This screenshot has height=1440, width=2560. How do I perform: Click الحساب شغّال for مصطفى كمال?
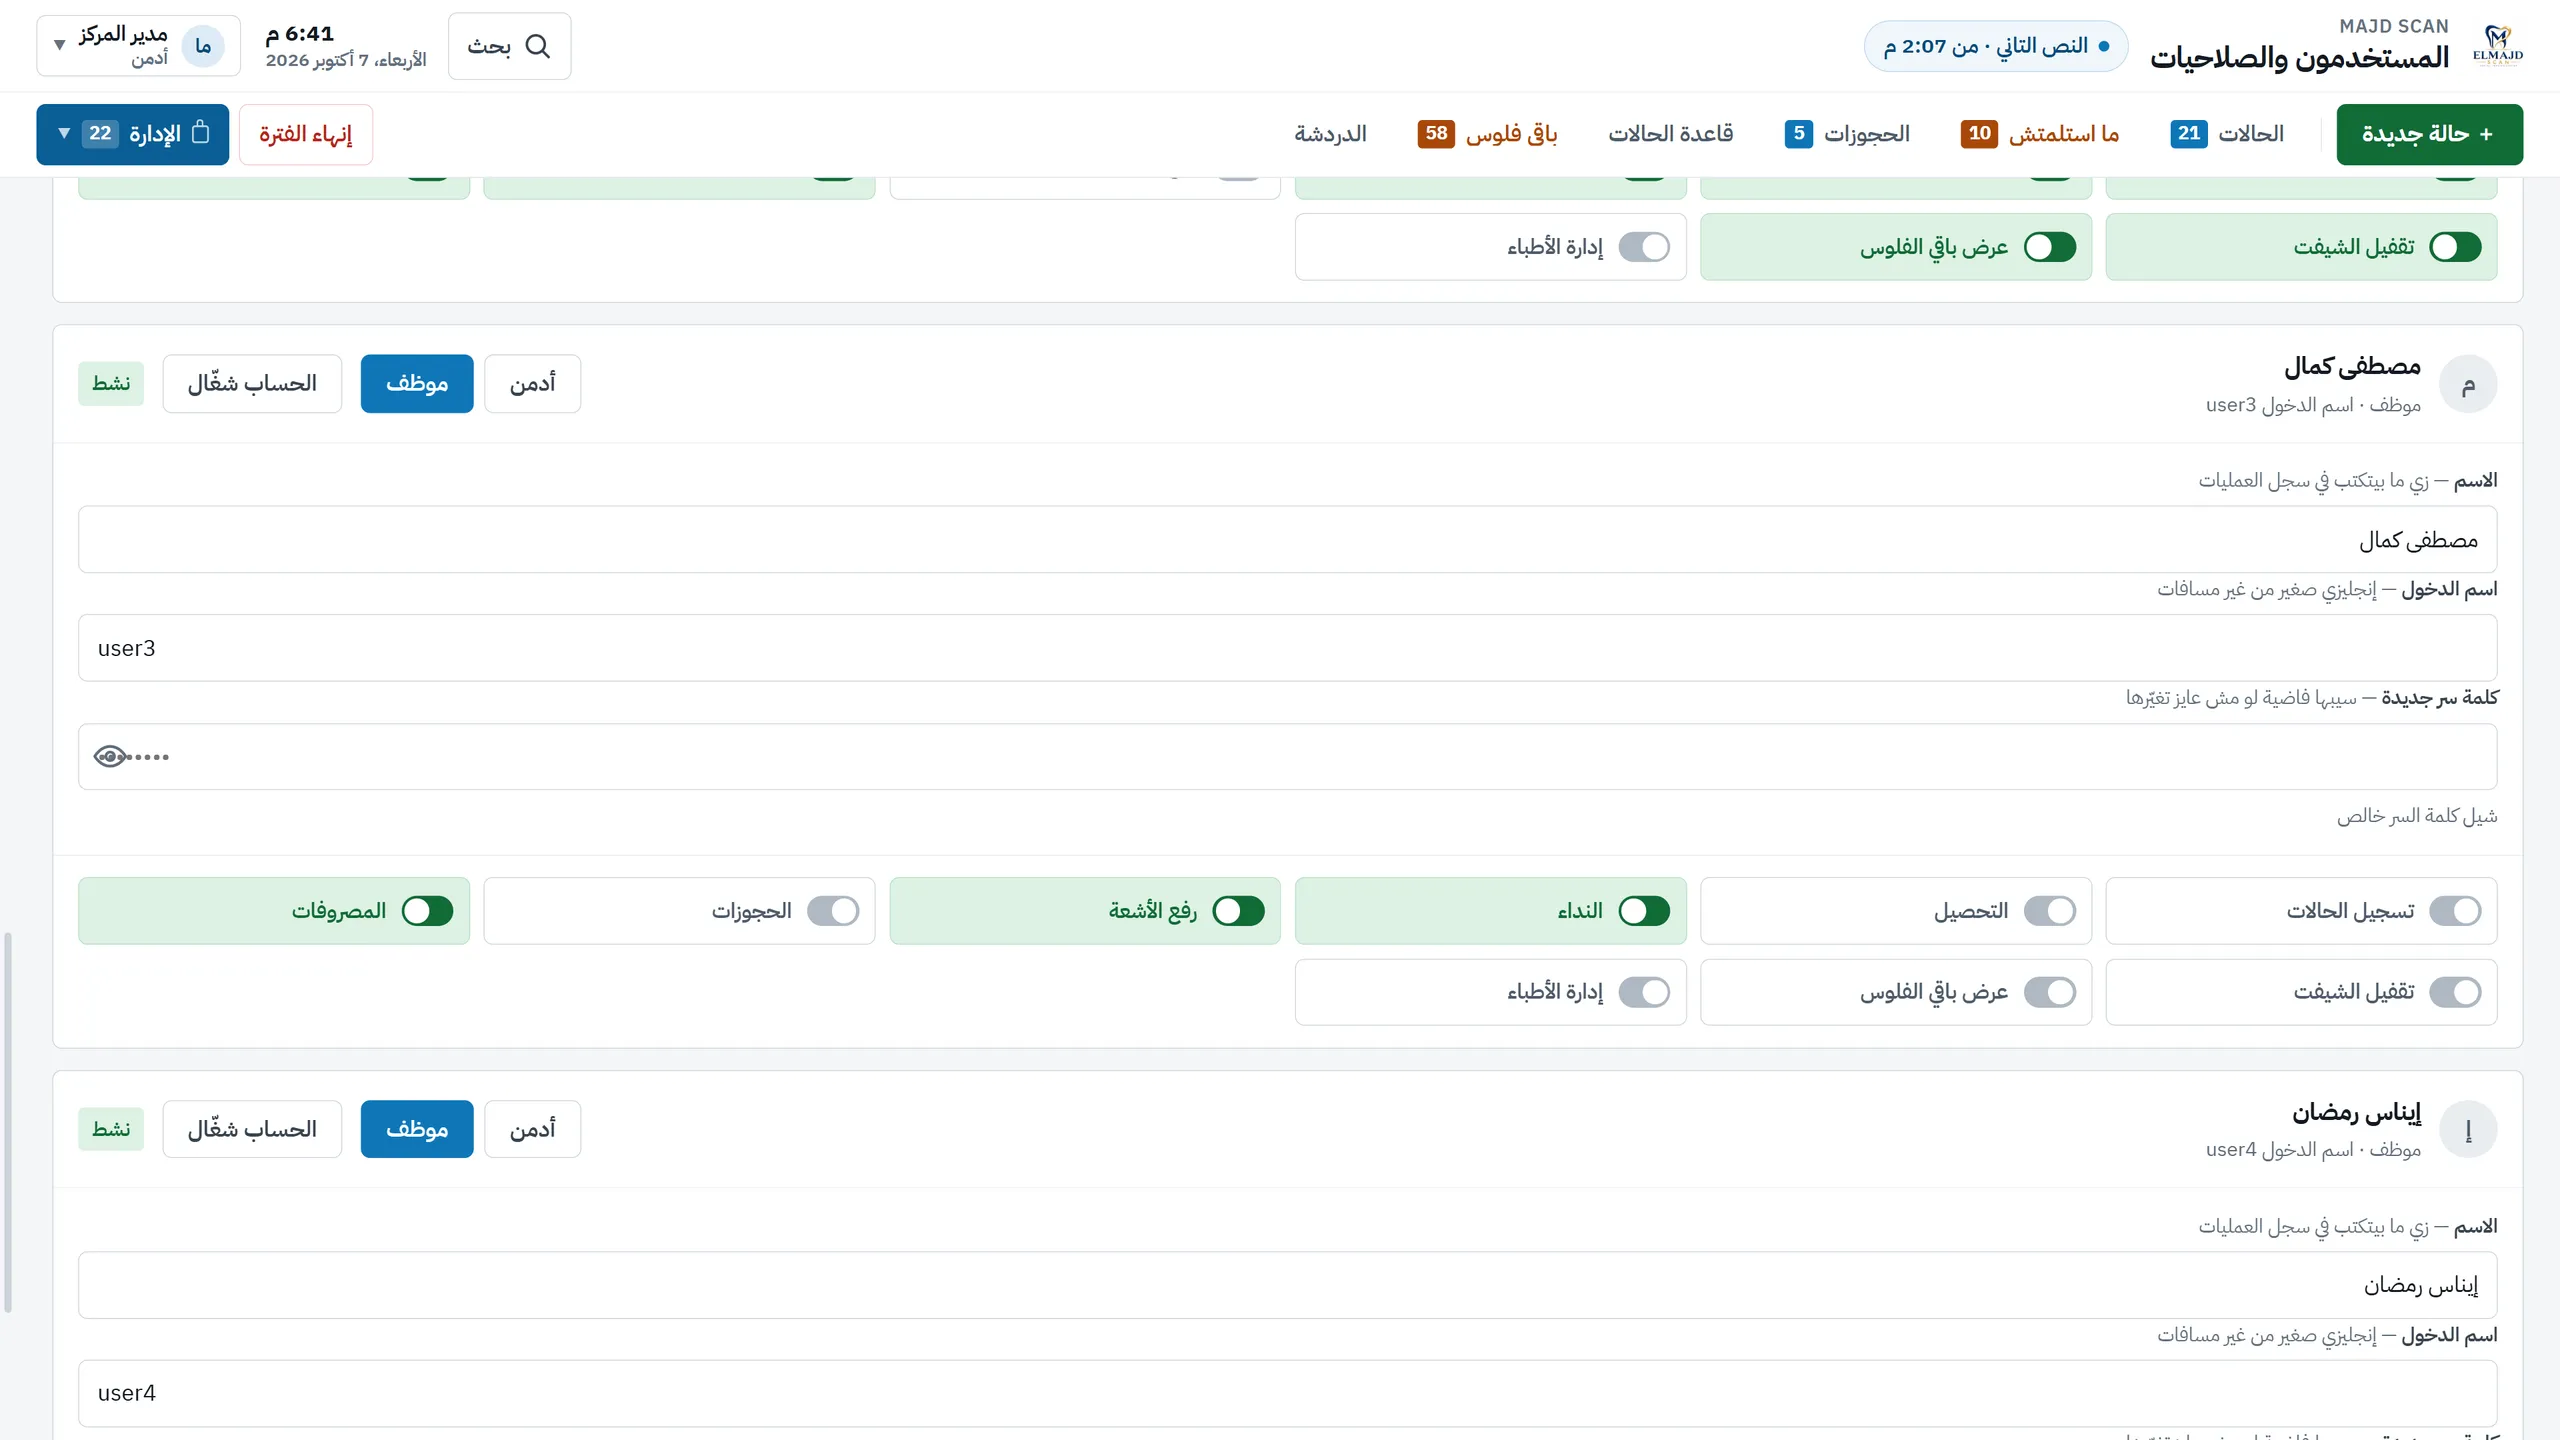pos(252,384)
